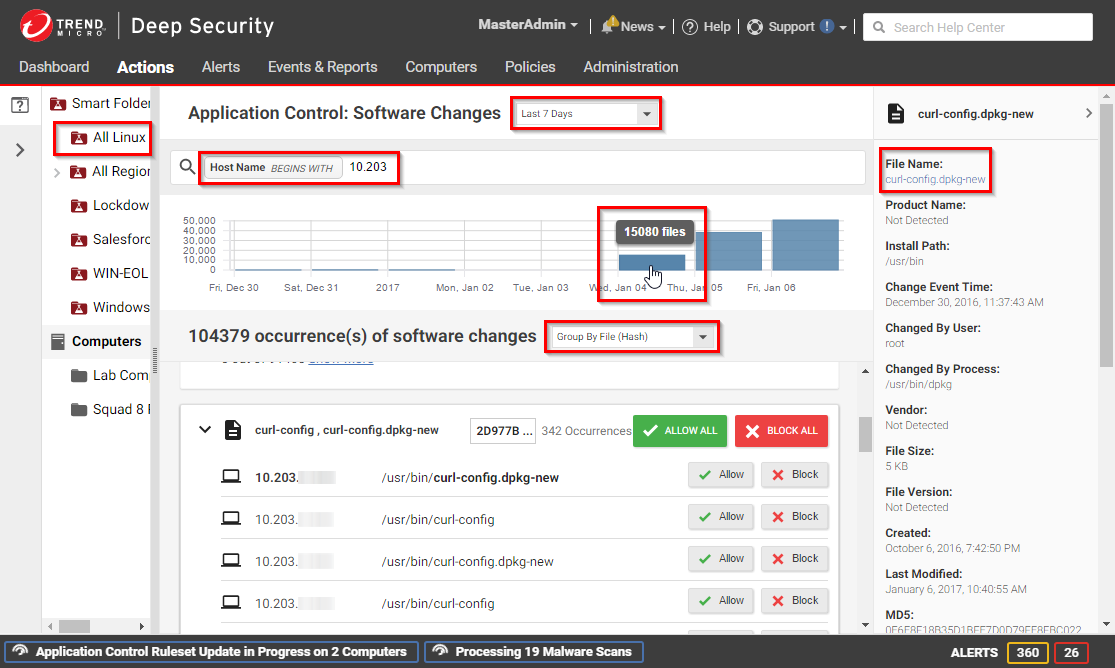Screen dimensions: 1115x668
Task: Open the Support globe icon menu
Action: pyautogui.click(x=753, y=26)
